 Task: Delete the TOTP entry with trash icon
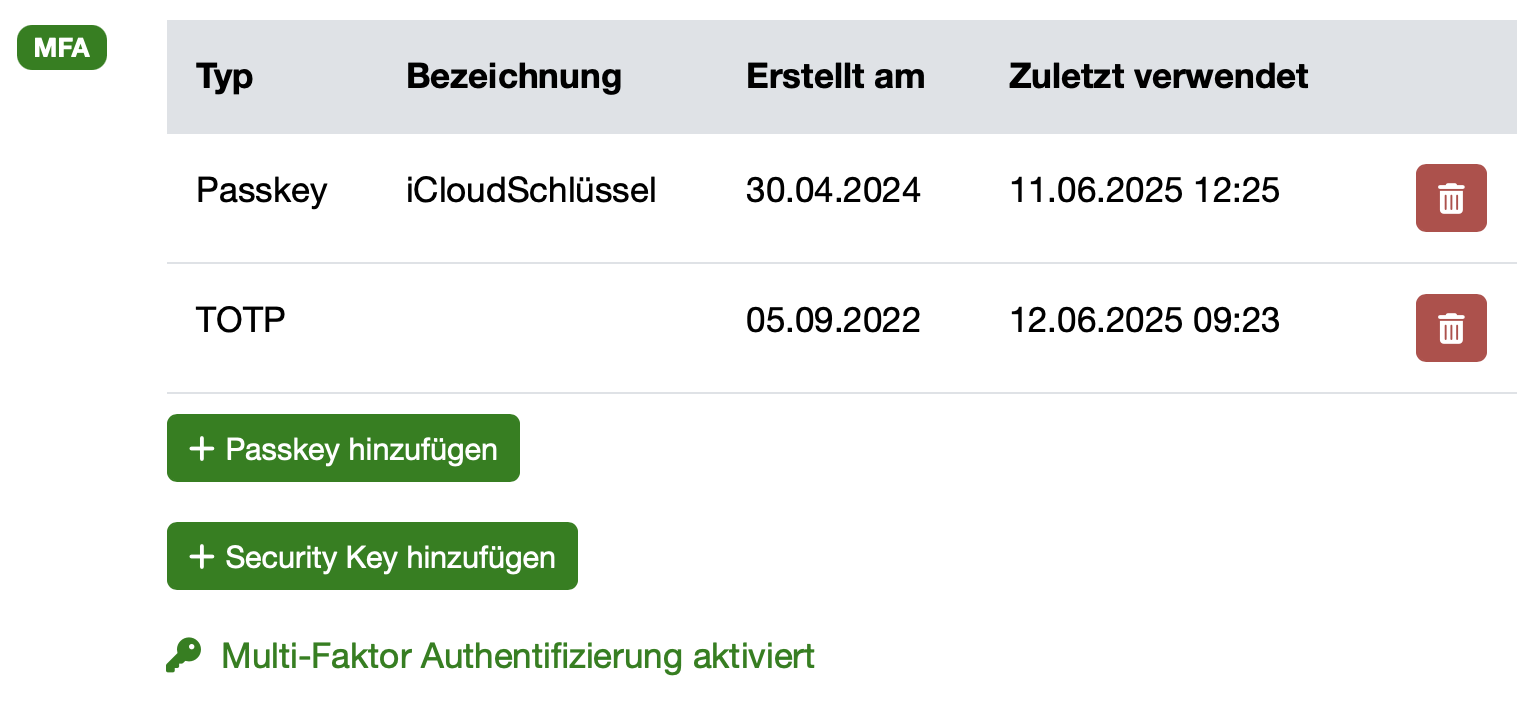pos(1450,328)
